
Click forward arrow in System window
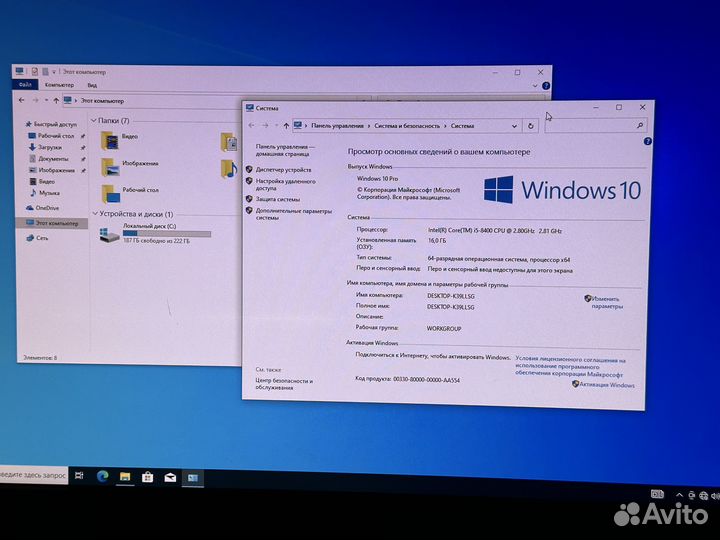[265, 125]
